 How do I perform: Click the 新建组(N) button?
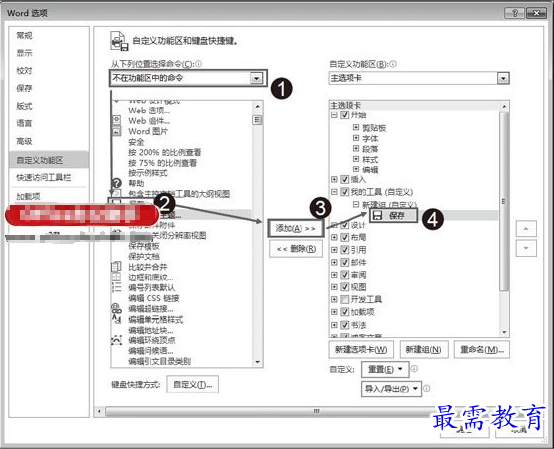(x=424, y=350)
